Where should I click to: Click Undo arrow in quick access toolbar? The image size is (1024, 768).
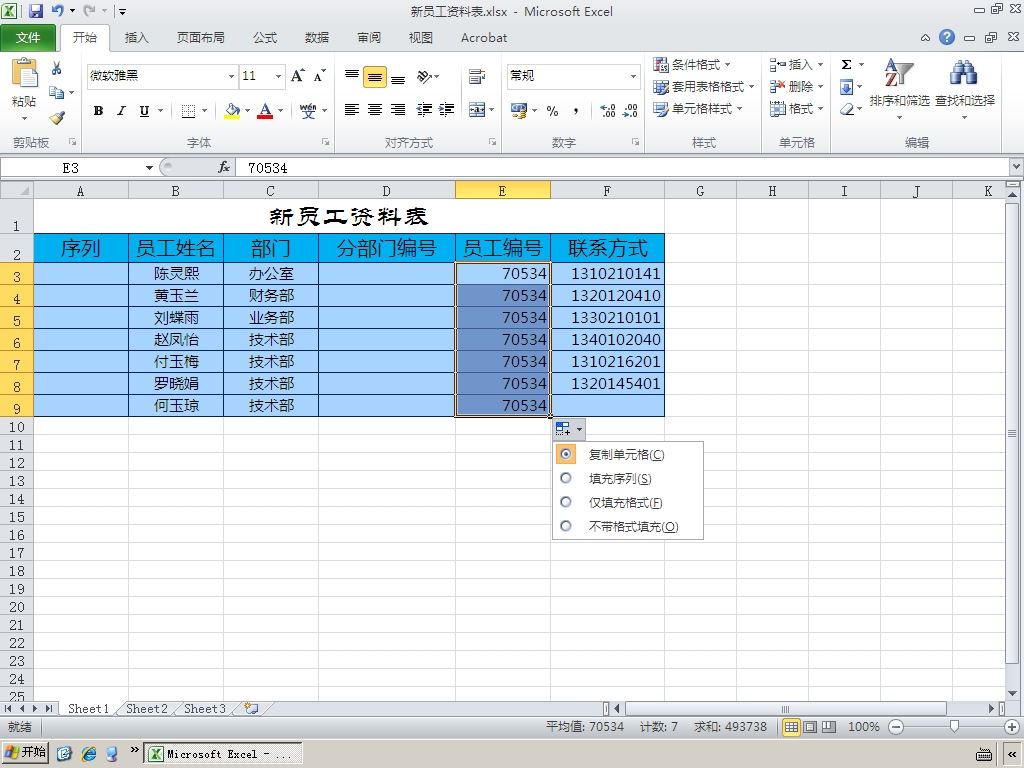pyautogui.click(x=57, y=10)
